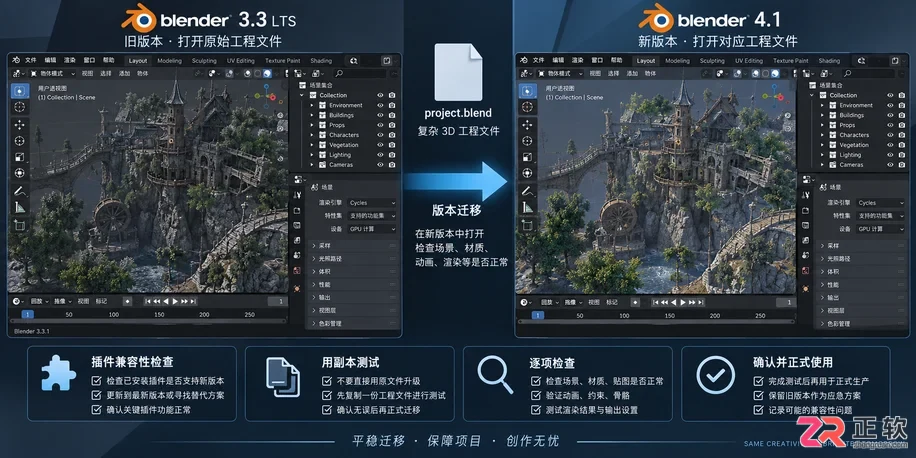Open Output properties tab icon in Blender 3.3 window
Screen dimensions: 916x458
tap(297, 225)
